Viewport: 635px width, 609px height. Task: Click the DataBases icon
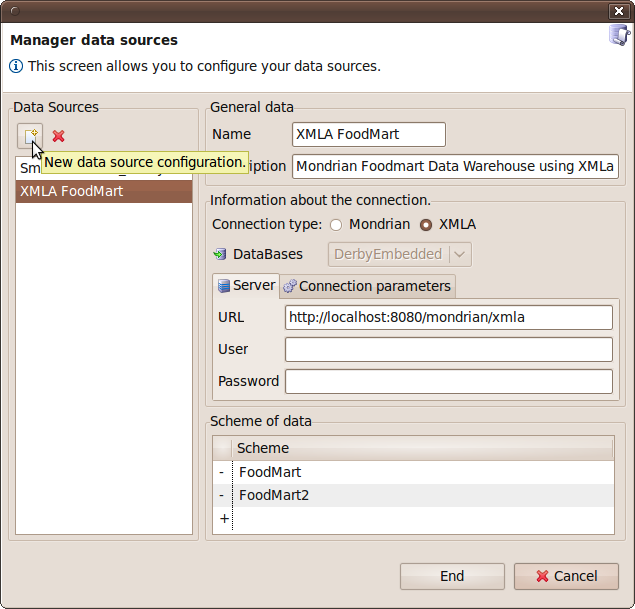coord(220,254)
